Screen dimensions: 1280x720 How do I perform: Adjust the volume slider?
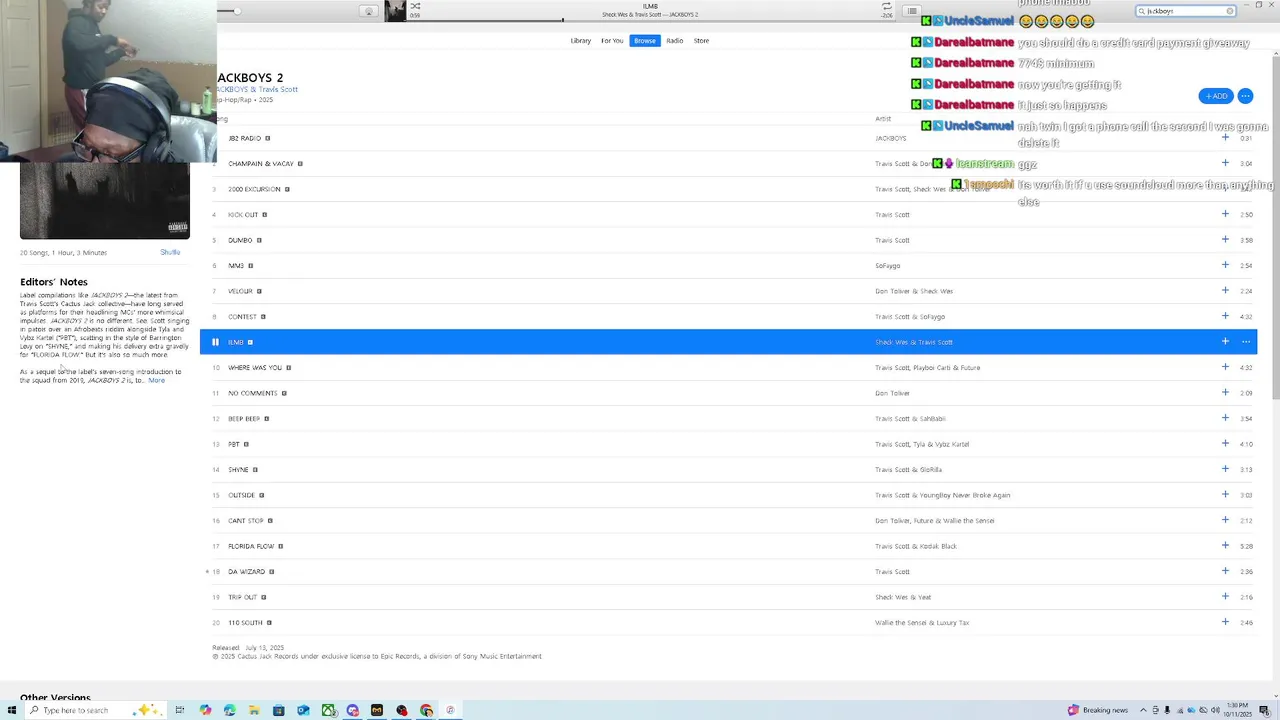click(x=235, y=11)
